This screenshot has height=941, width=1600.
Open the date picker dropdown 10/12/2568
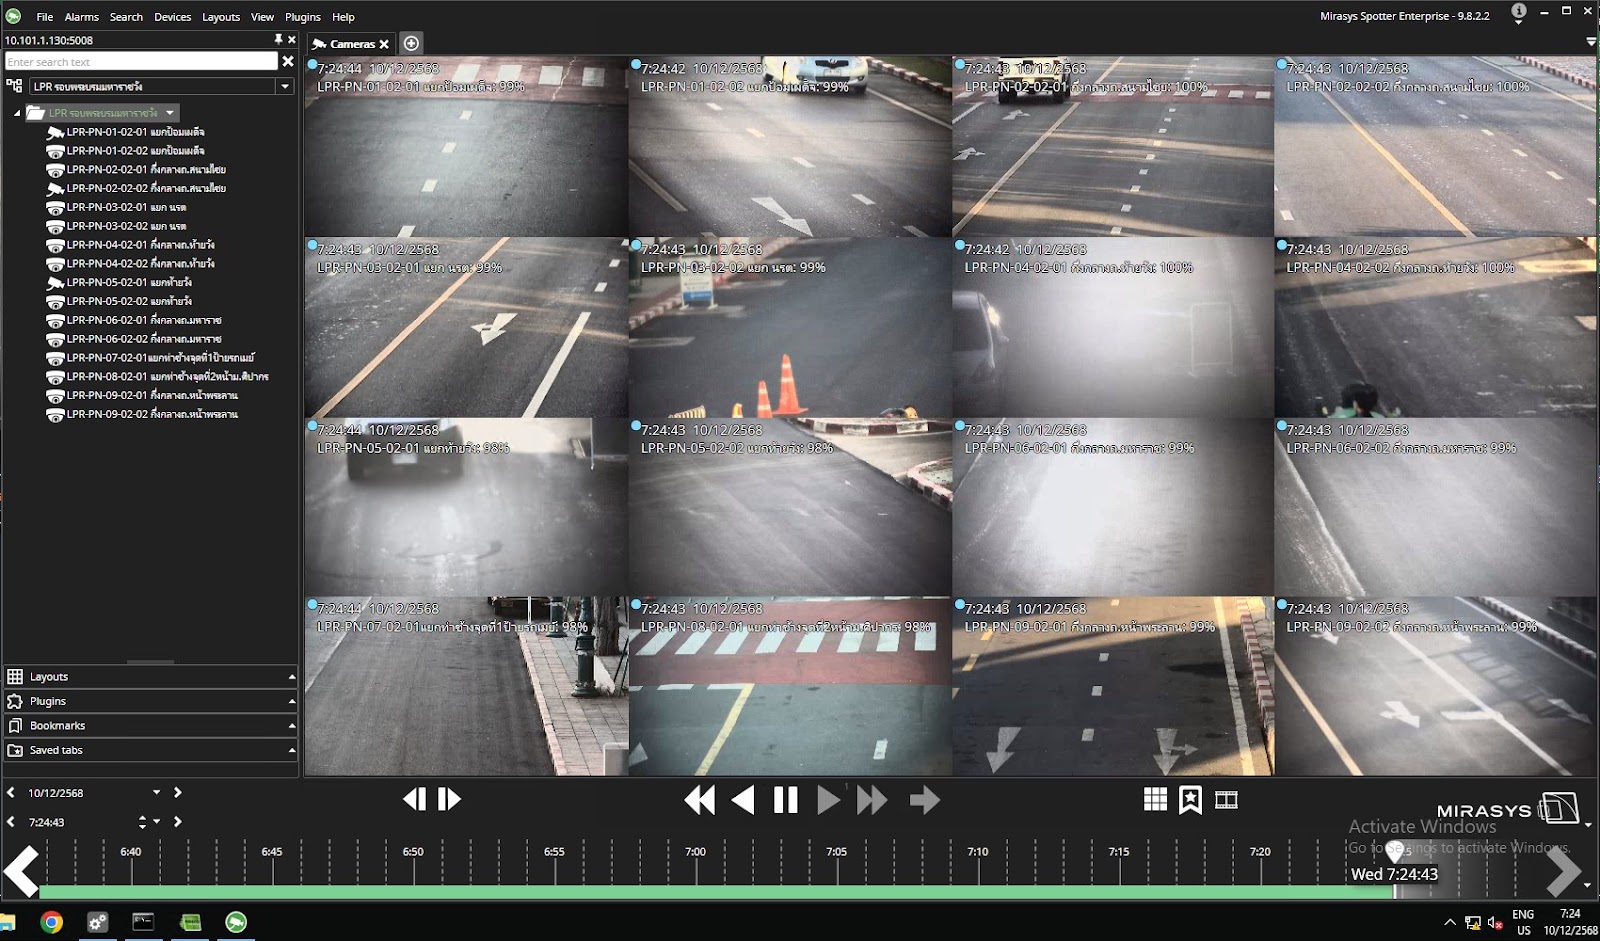point(156,792)
